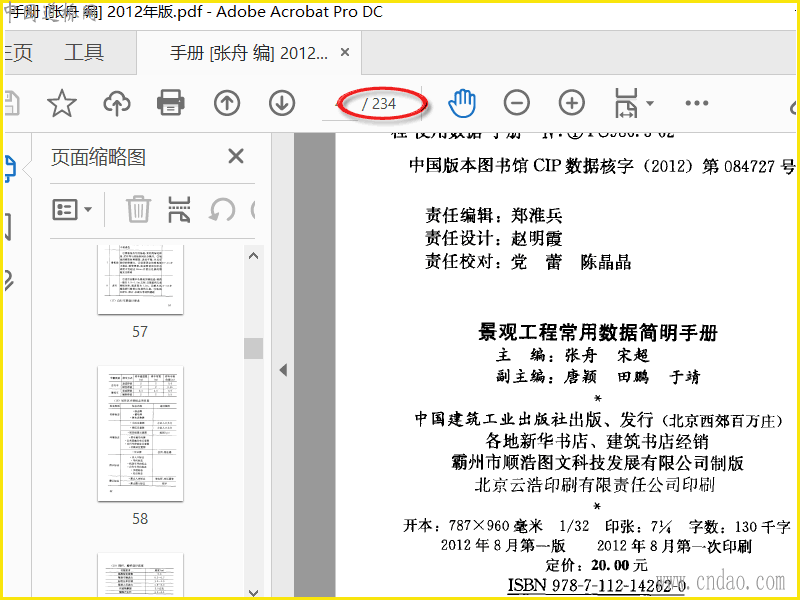This screenshot has height=600, width=800.
Task: Close the 手册 document tab
Action: pyautogui.click(x=345, y=52)
